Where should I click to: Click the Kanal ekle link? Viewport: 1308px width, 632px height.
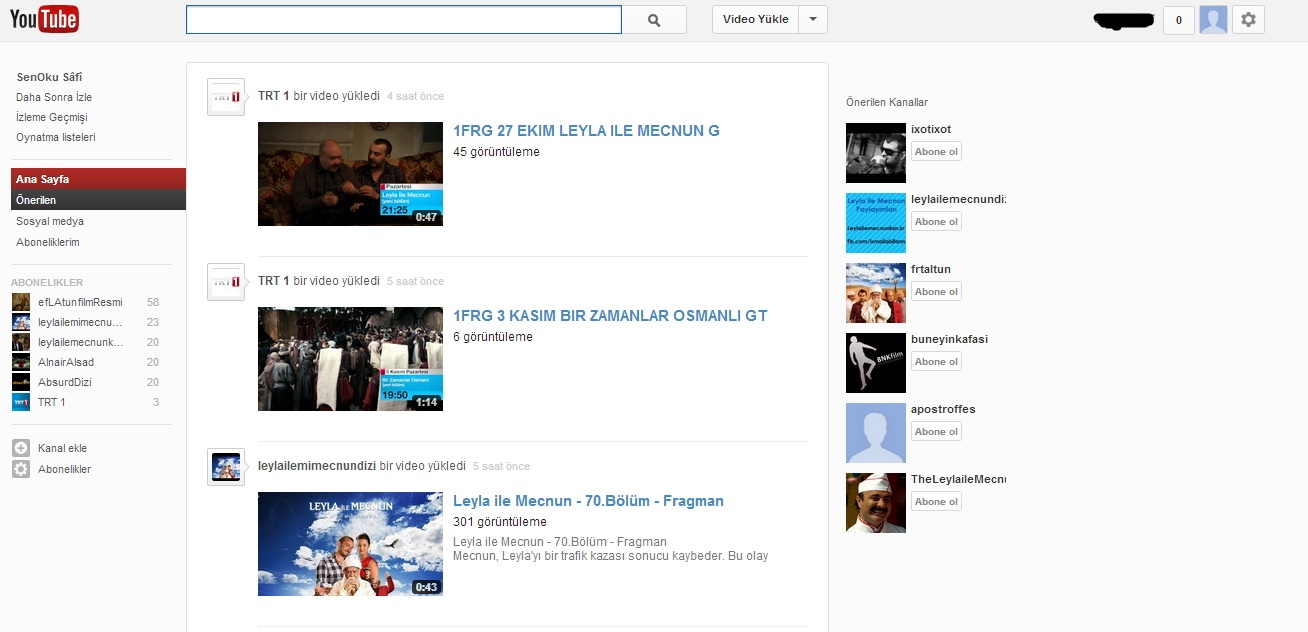(62, 448)
